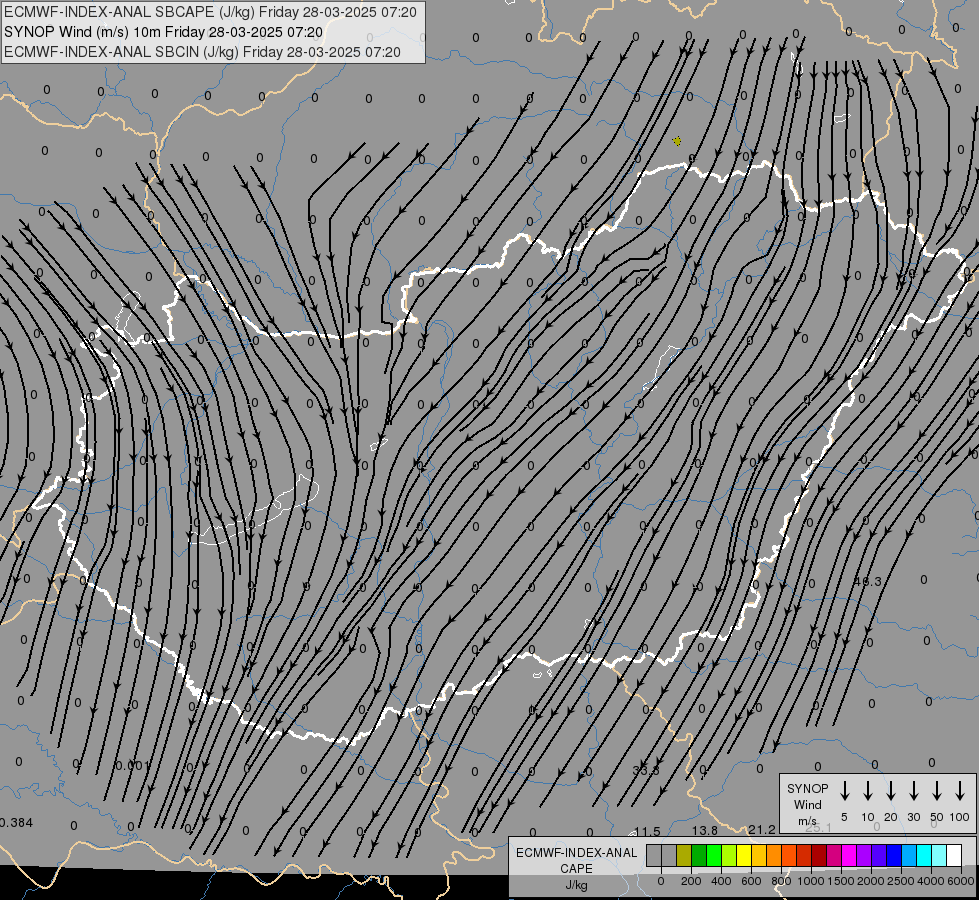Select the olive swatch in the CAPE legend
This screenshot has height=900, width=979.
(684, 855)
